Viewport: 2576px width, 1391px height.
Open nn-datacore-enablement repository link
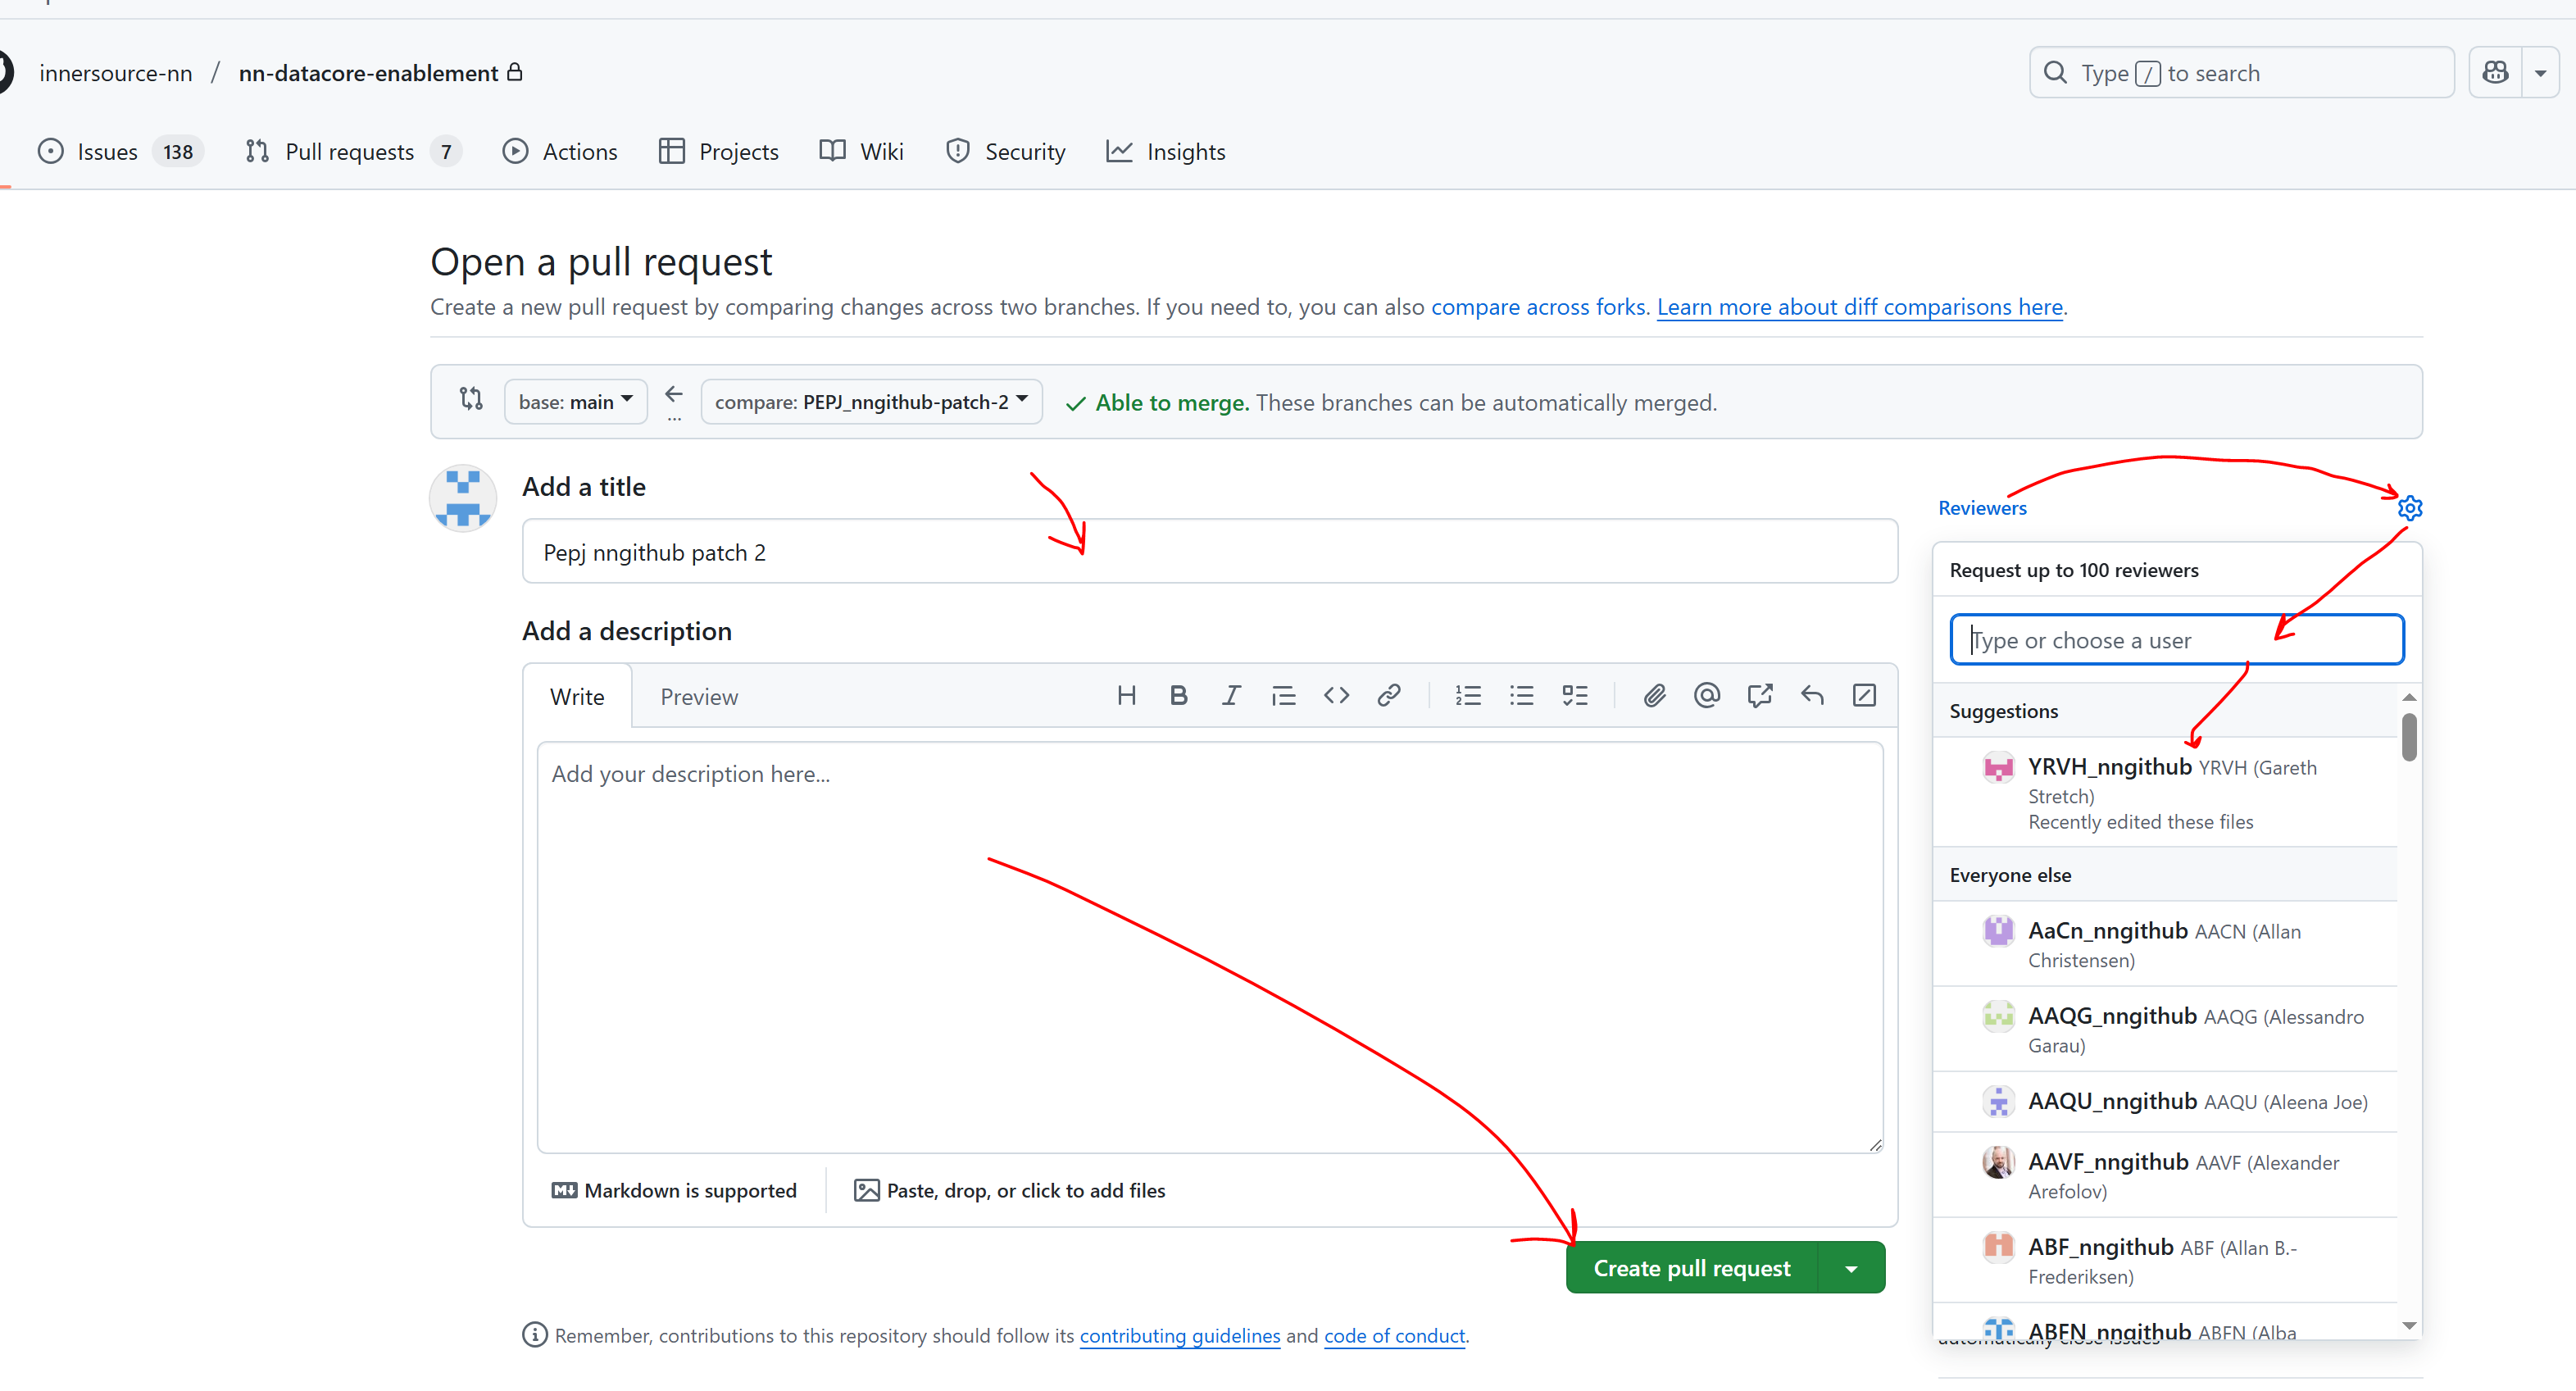point(369,73)
